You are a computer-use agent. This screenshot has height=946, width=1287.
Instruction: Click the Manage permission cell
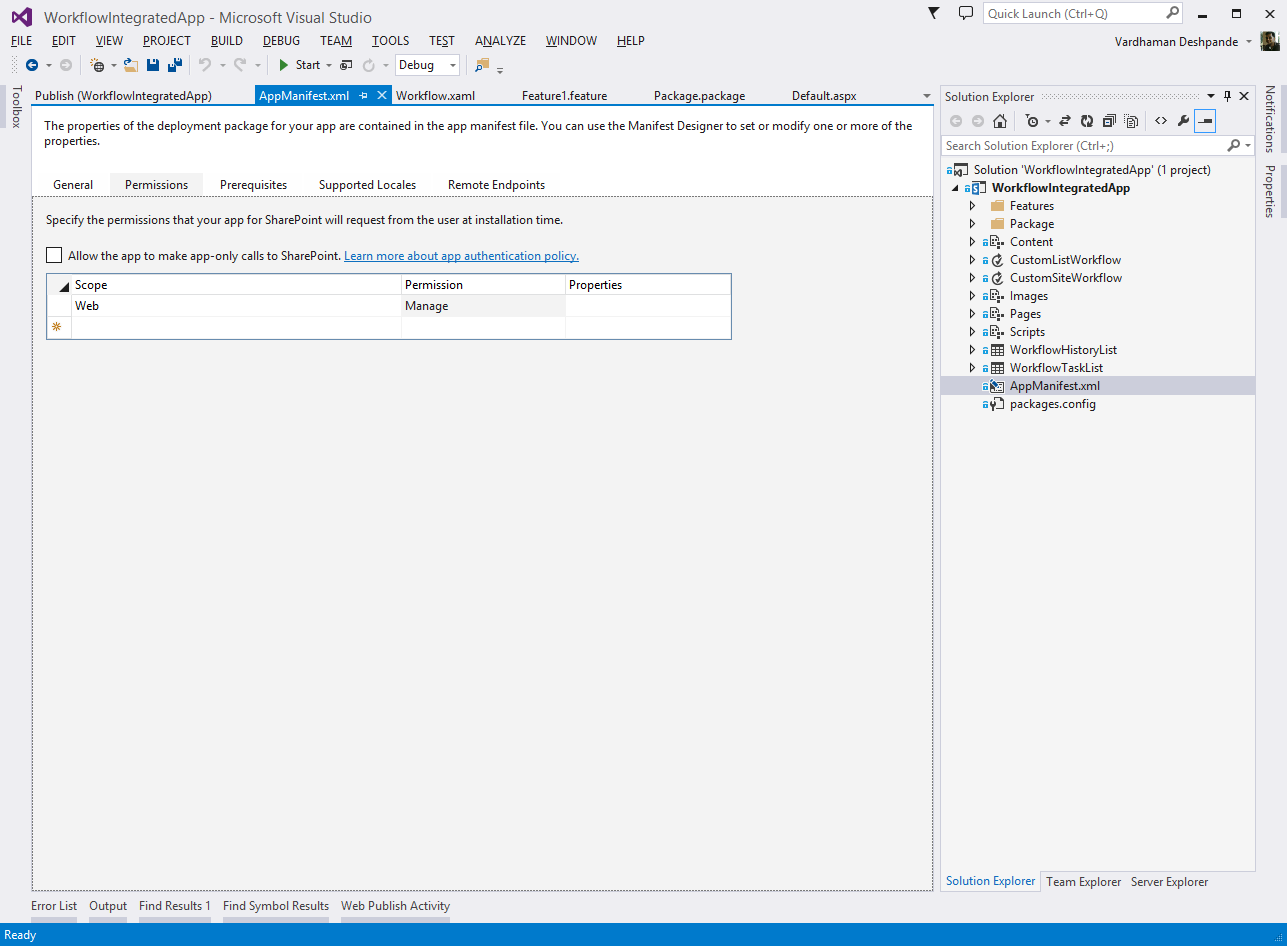pos(483,306)
